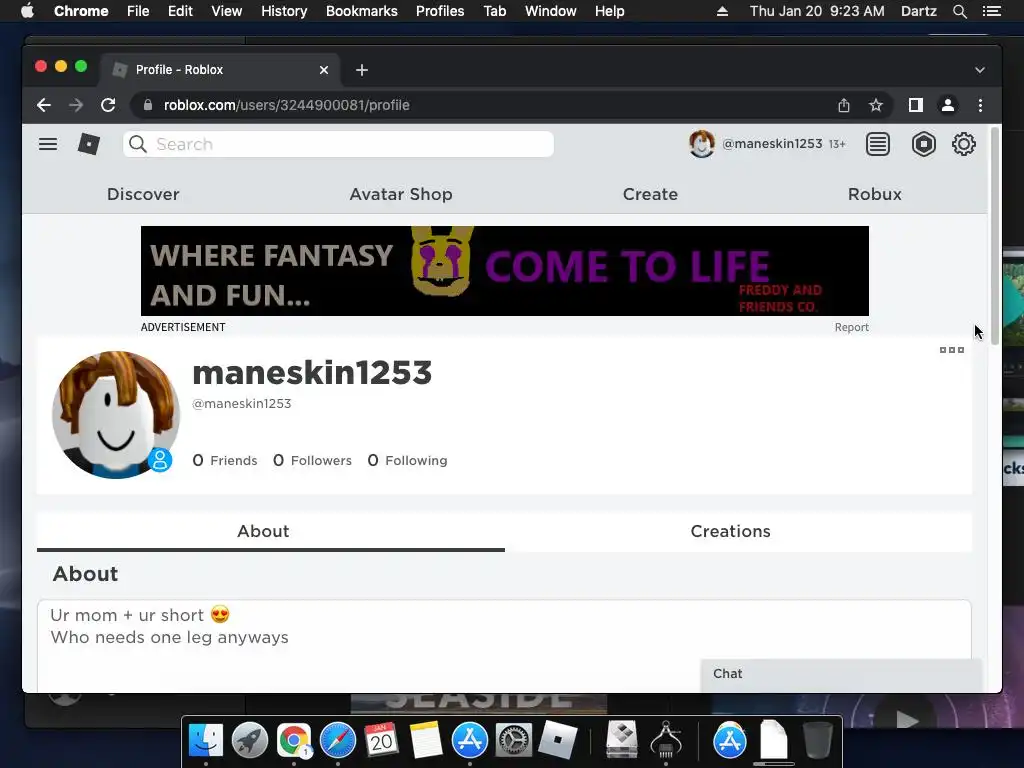1024x768 pixels.
Task: Reload the Roblox profile page
Action: click(108, 105)
